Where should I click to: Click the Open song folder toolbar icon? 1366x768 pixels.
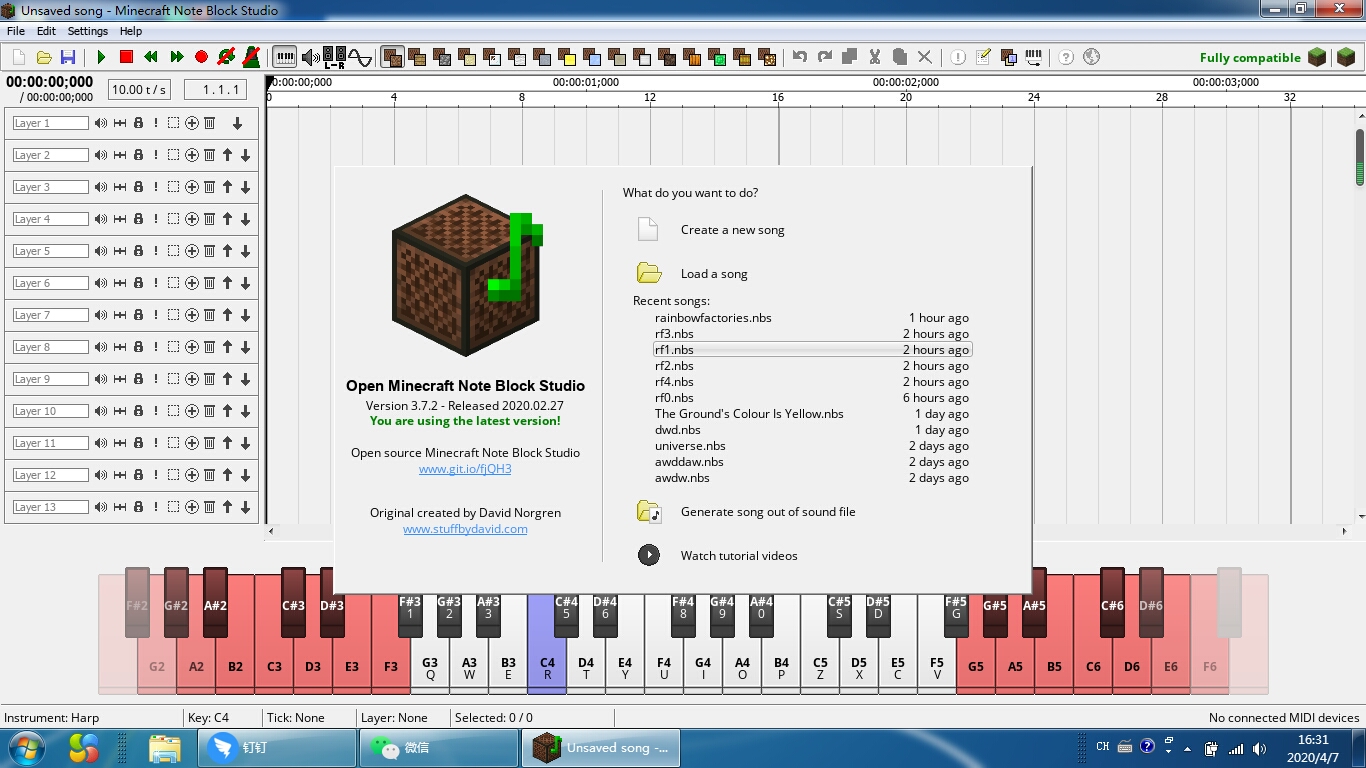tap(44, 57)
